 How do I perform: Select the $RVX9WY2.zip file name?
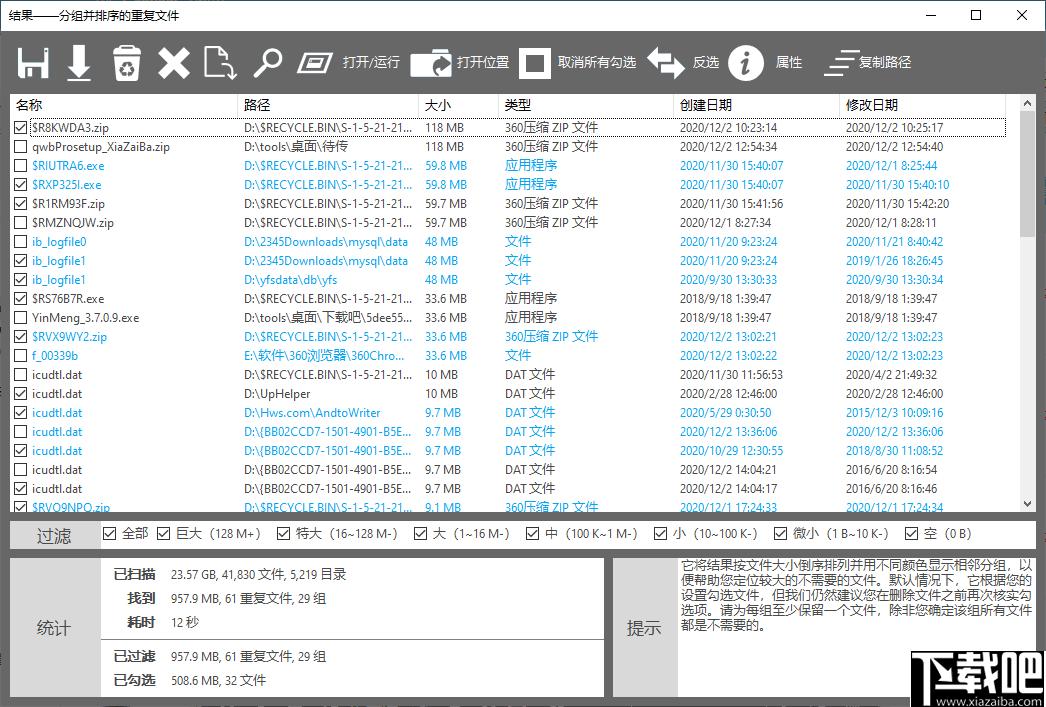pos(69,337)
